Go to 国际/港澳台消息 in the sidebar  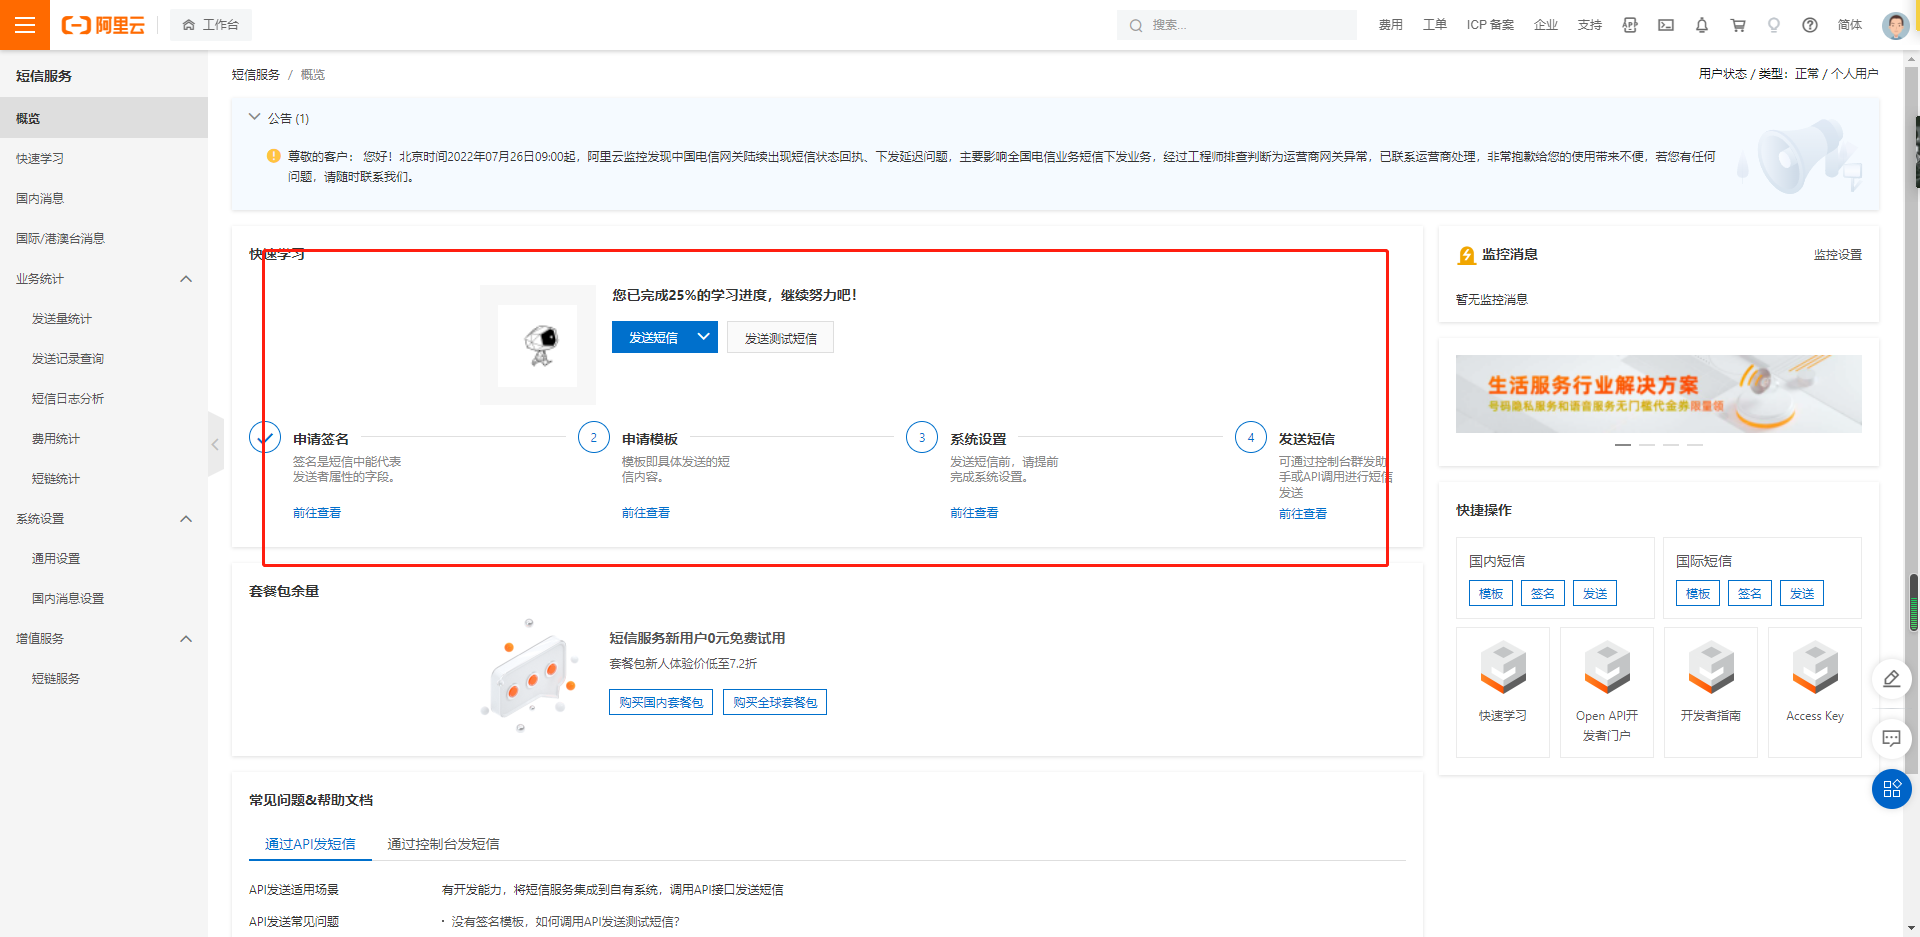point(104,238)
